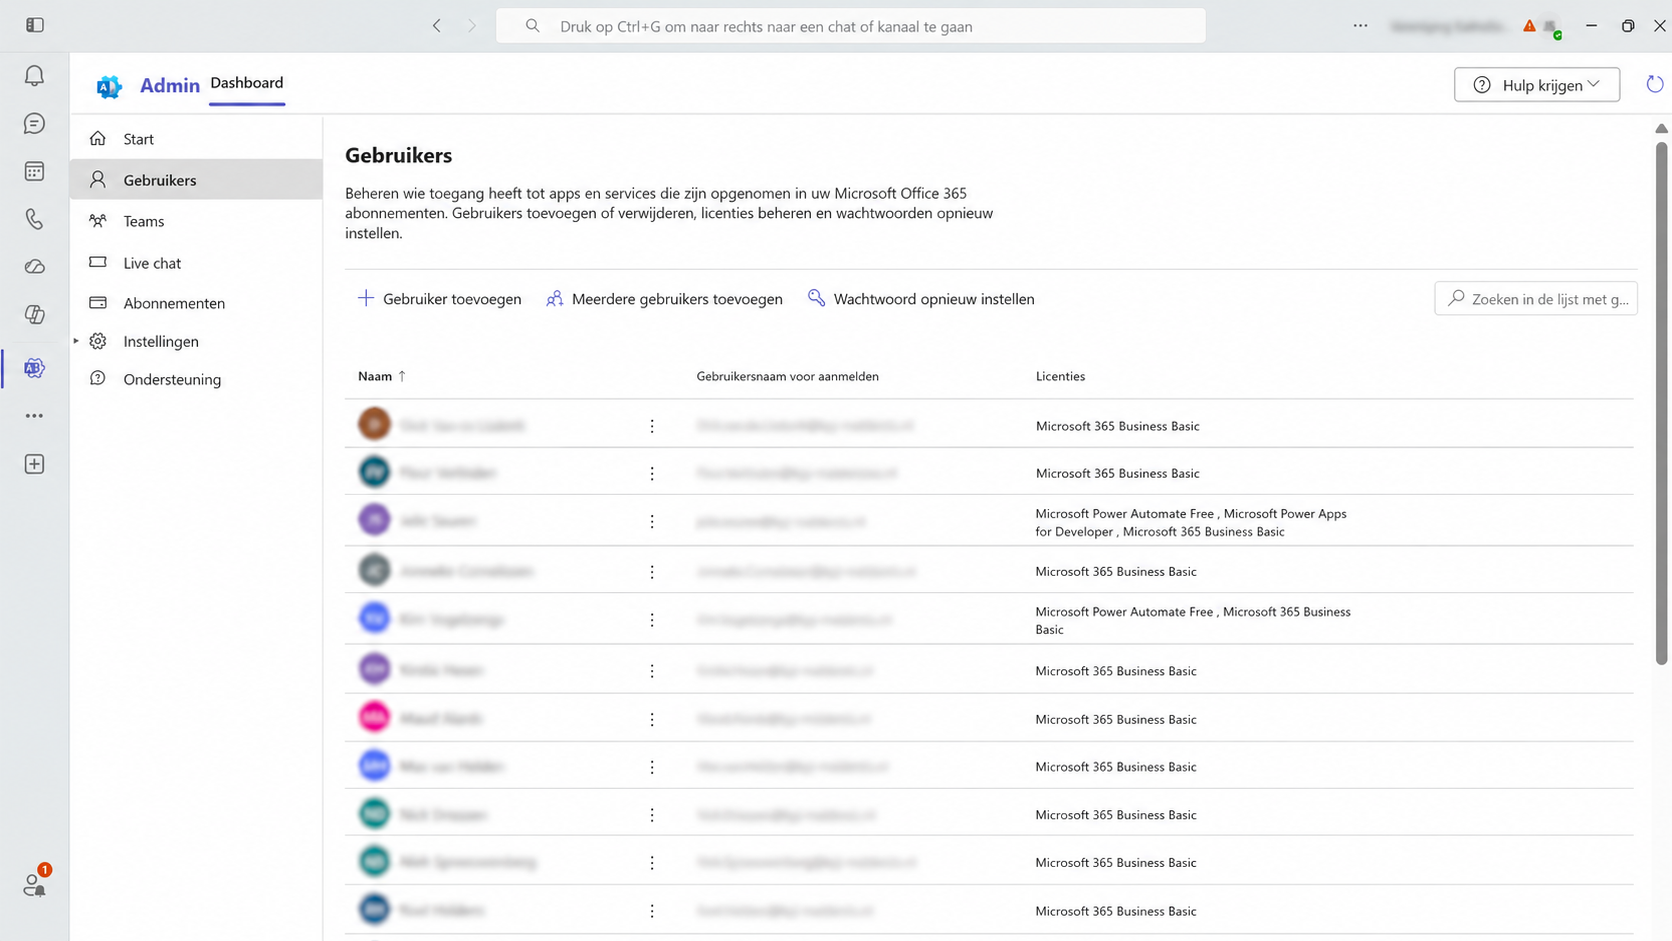Click the scrollbar up arrow
Viewport: 1672px width, 941px height.
[x=1661, y=128]
